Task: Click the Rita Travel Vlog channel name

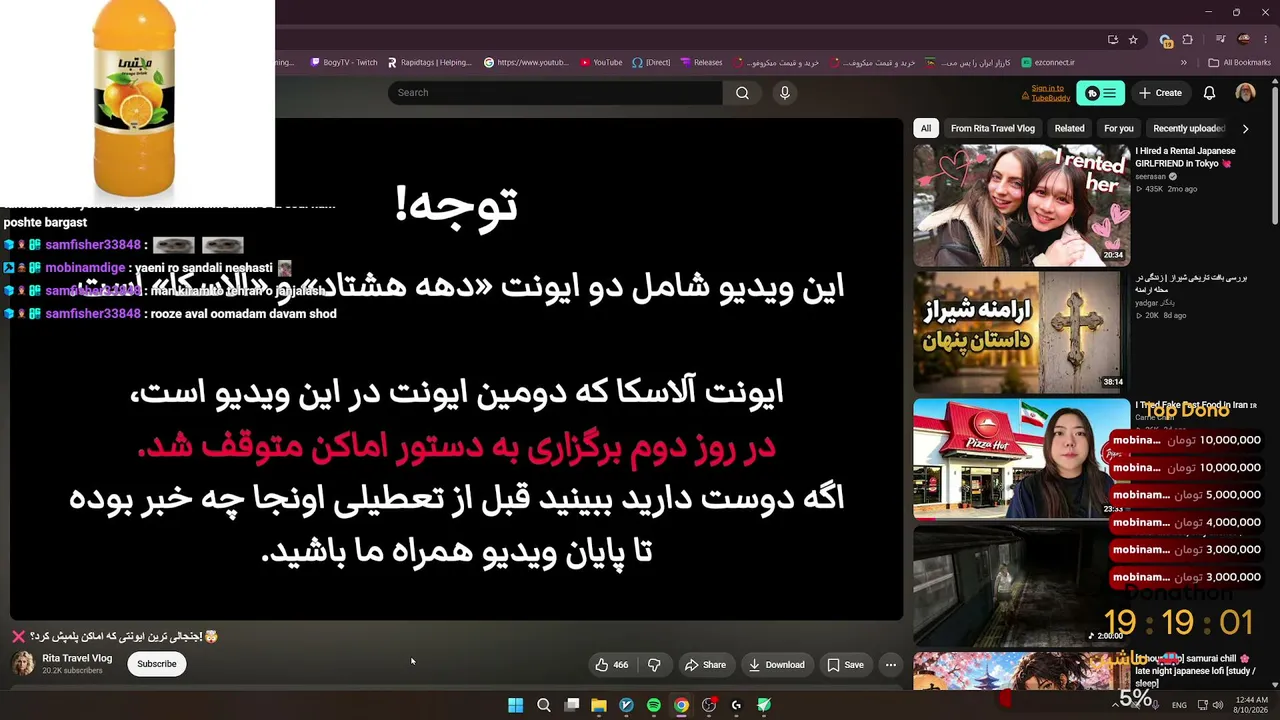Action: [77, 659]
